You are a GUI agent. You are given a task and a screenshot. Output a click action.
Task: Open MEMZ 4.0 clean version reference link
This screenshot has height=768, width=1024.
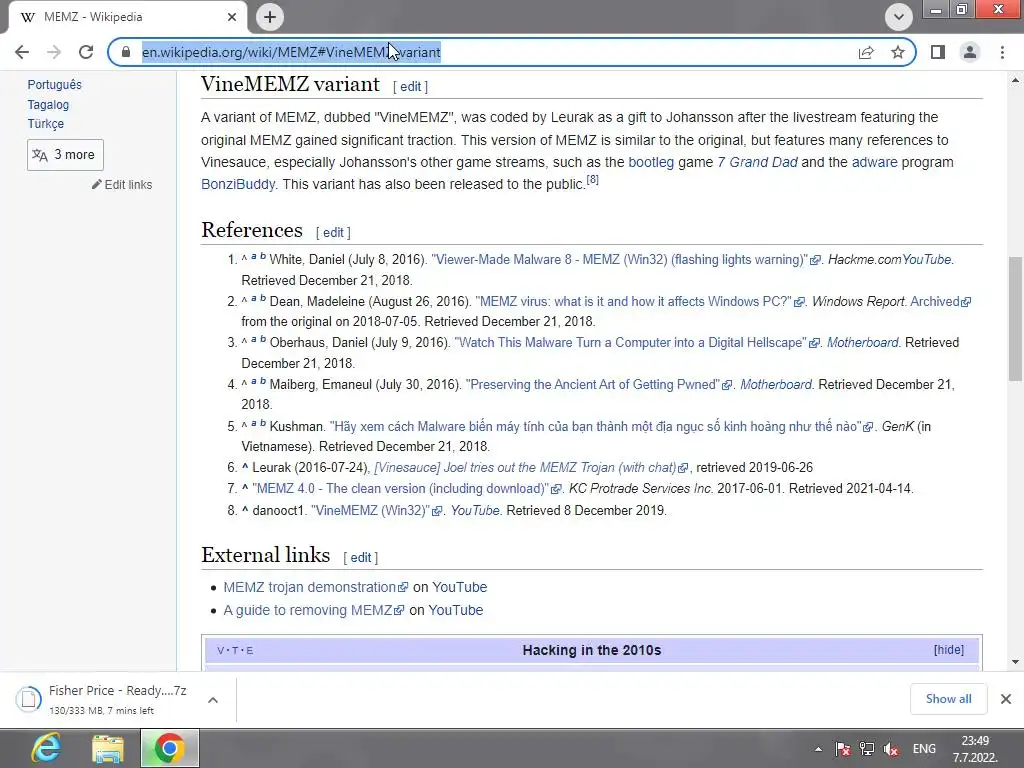click(x=407, y=488)
